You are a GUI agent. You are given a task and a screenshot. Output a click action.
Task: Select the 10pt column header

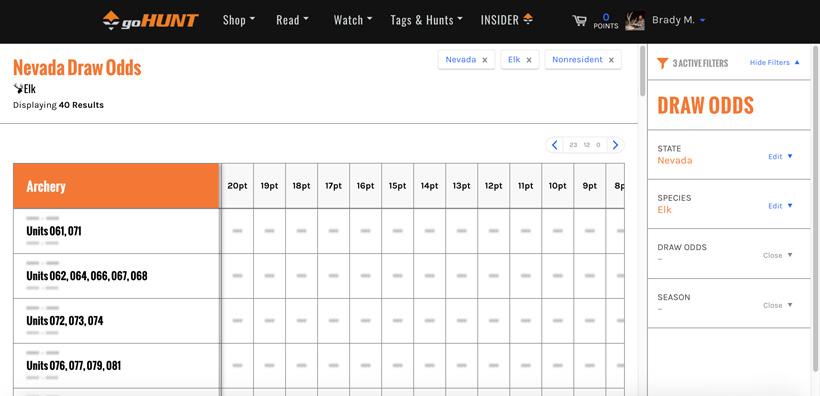(557, 186)
